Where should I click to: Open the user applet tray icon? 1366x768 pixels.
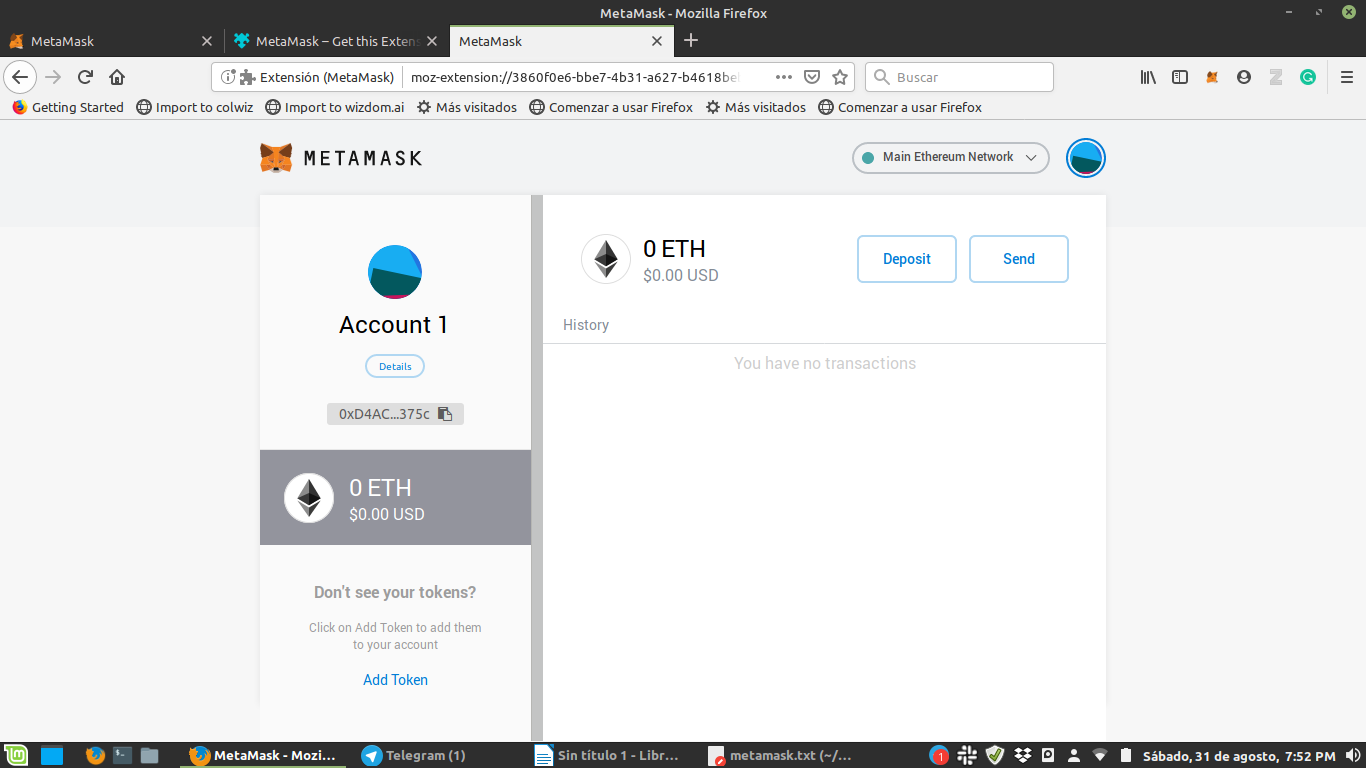1074,755
